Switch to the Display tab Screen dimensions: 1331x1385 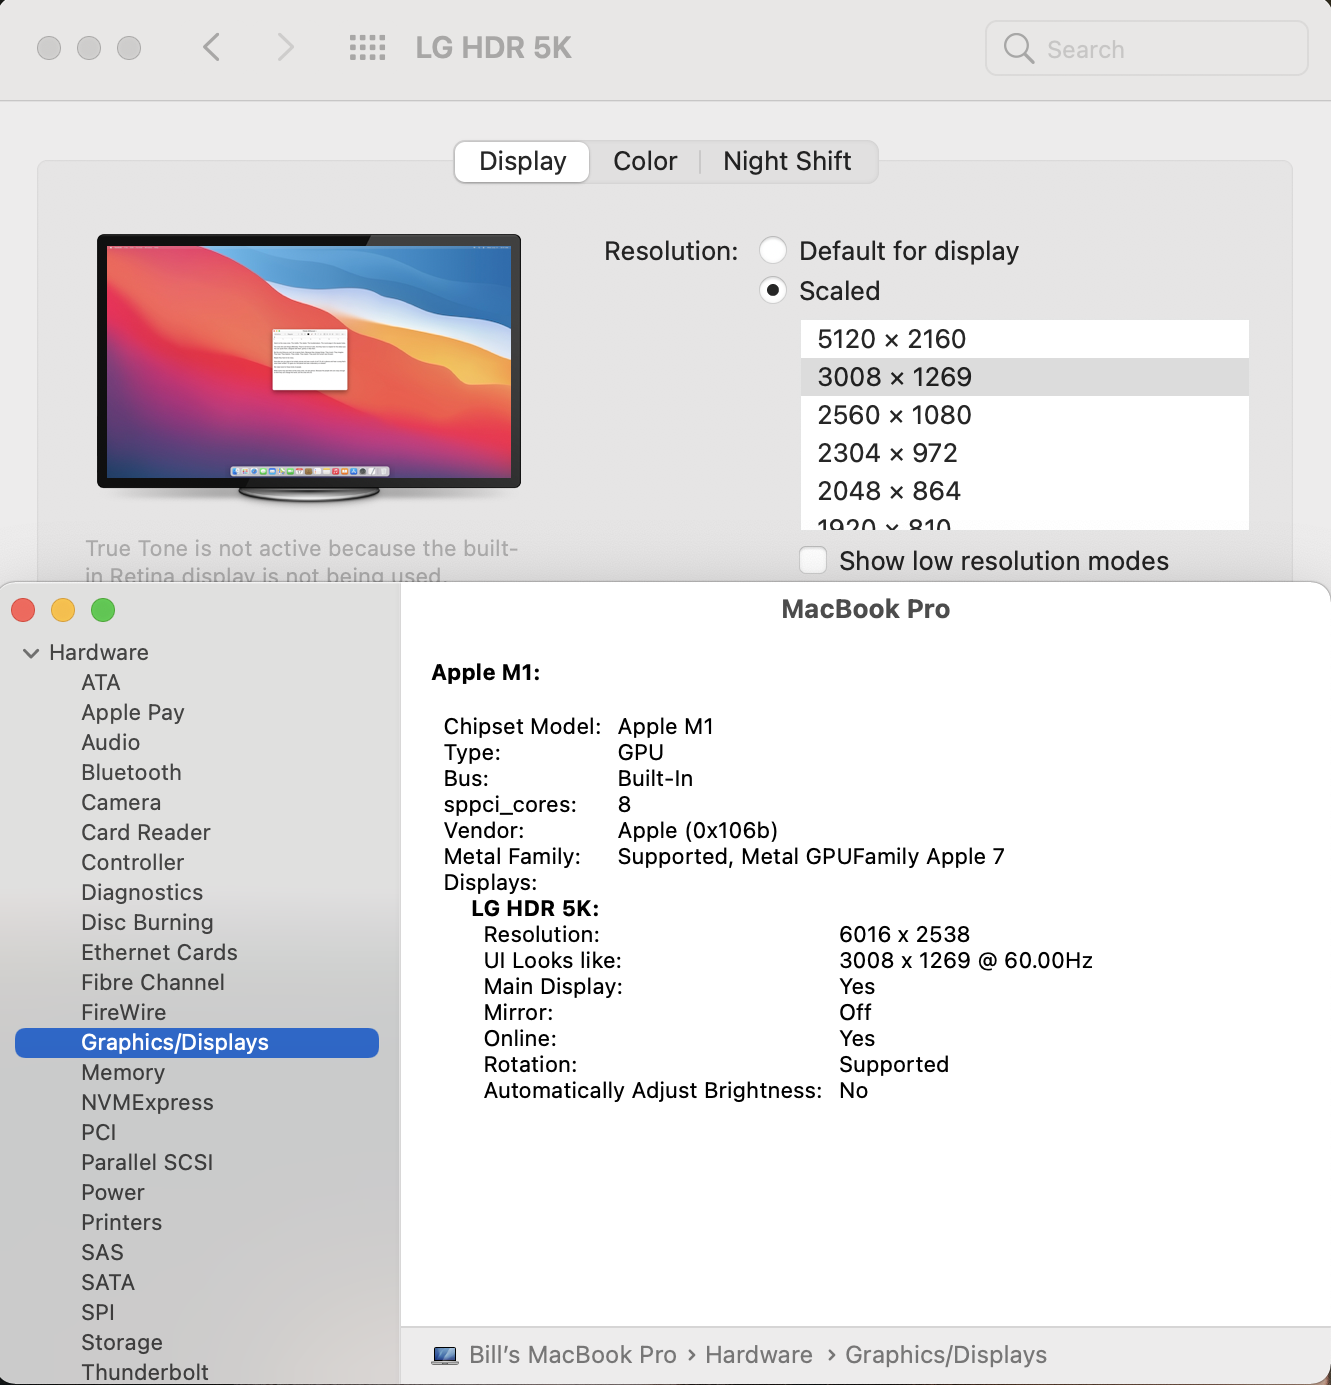click(522, 161)
